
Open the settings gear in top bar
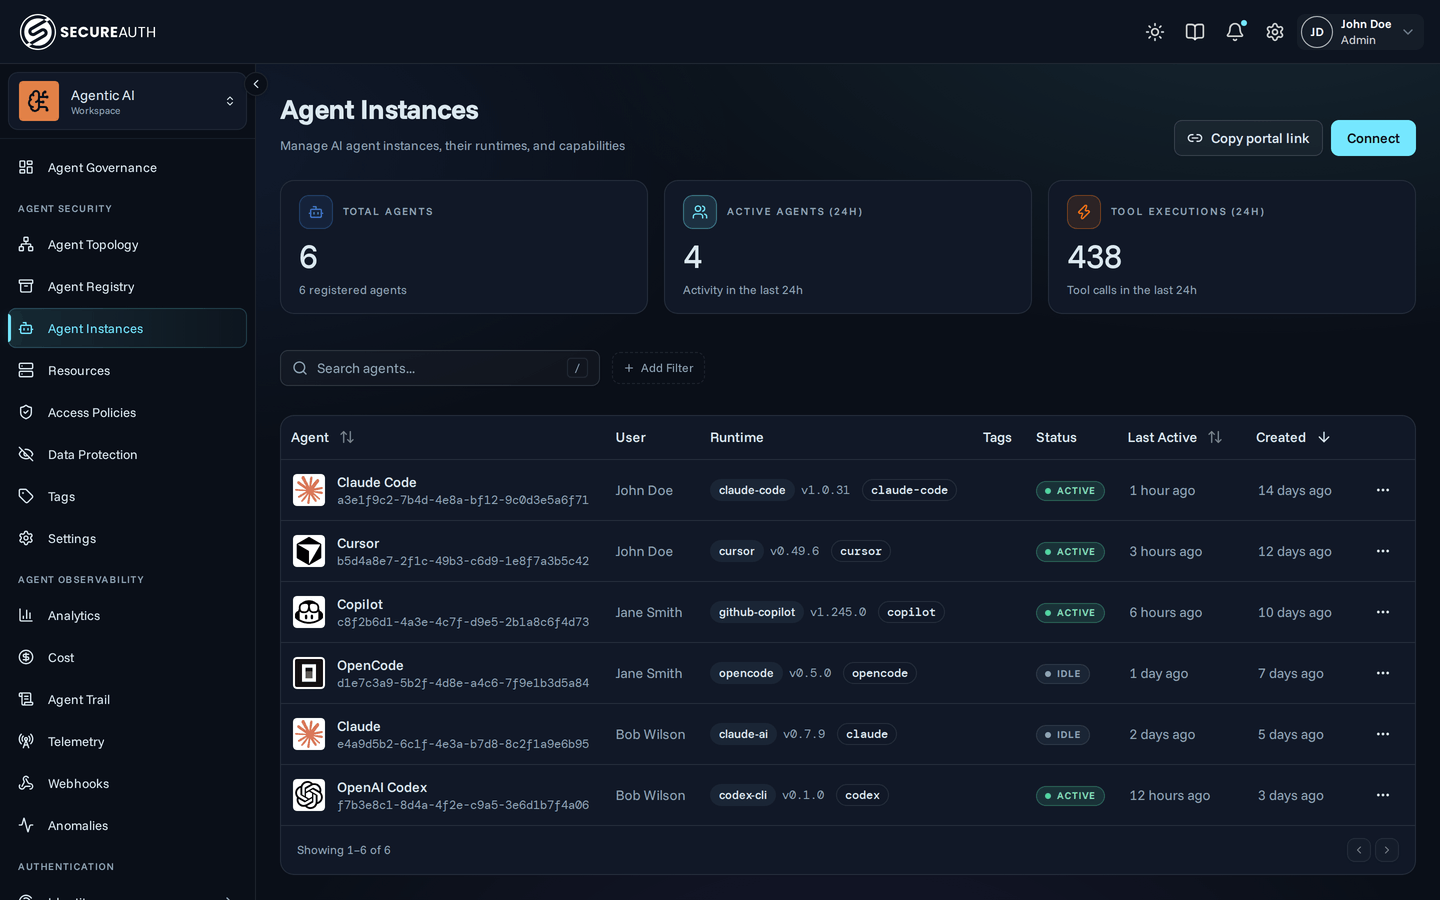coord(1275,32)
